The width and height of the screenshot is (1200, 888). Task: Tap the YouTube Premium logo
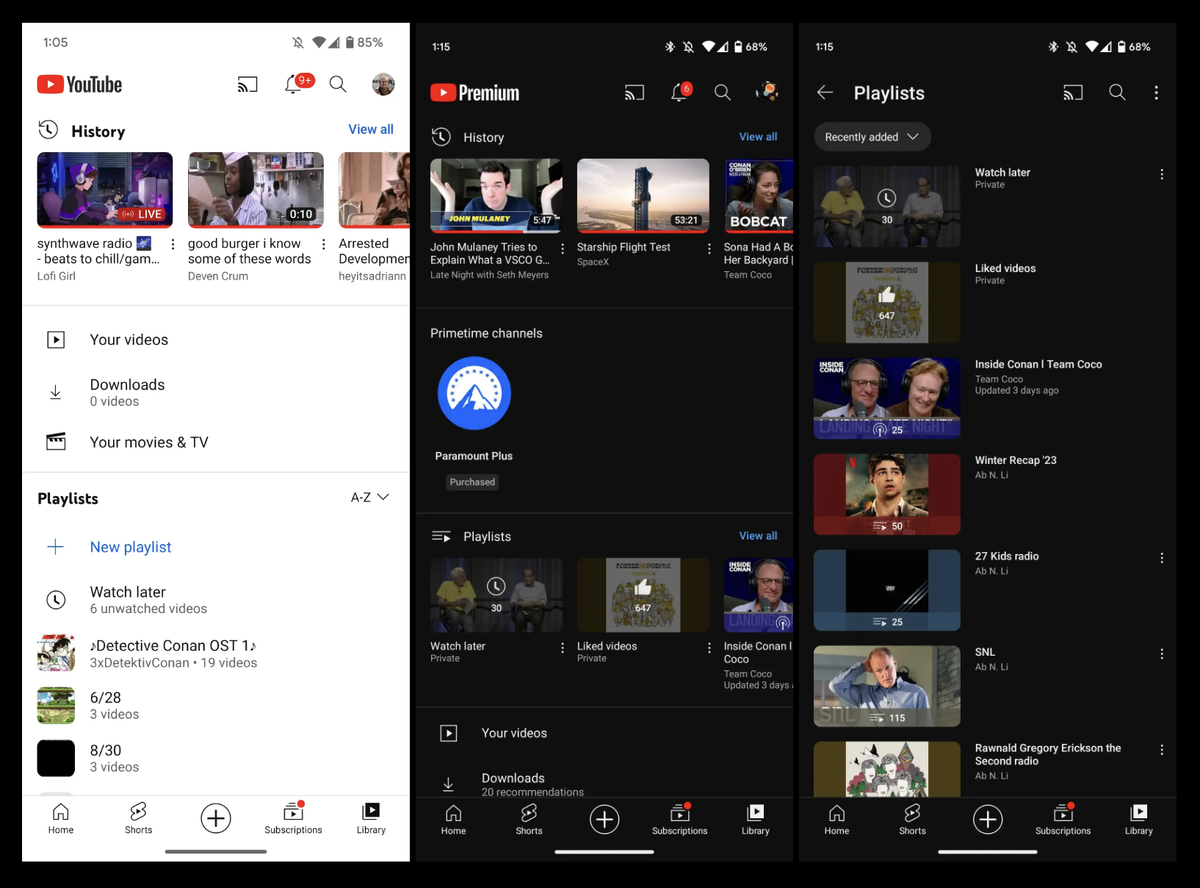[475, 93]
